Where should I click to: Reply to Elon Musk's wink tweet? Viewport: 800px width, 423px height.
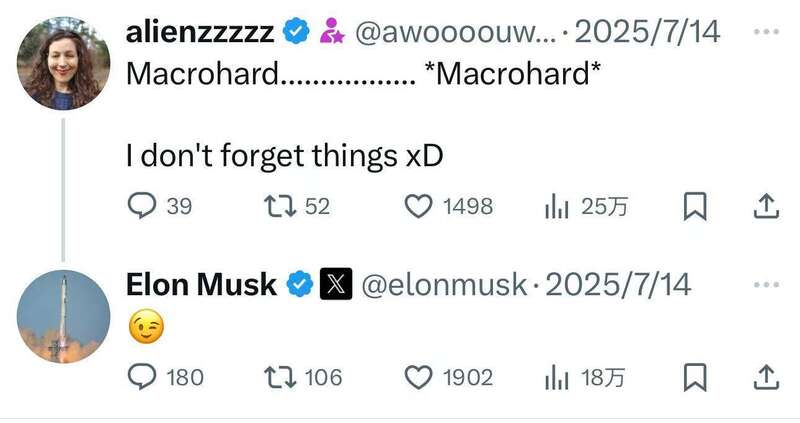[144, 377]
